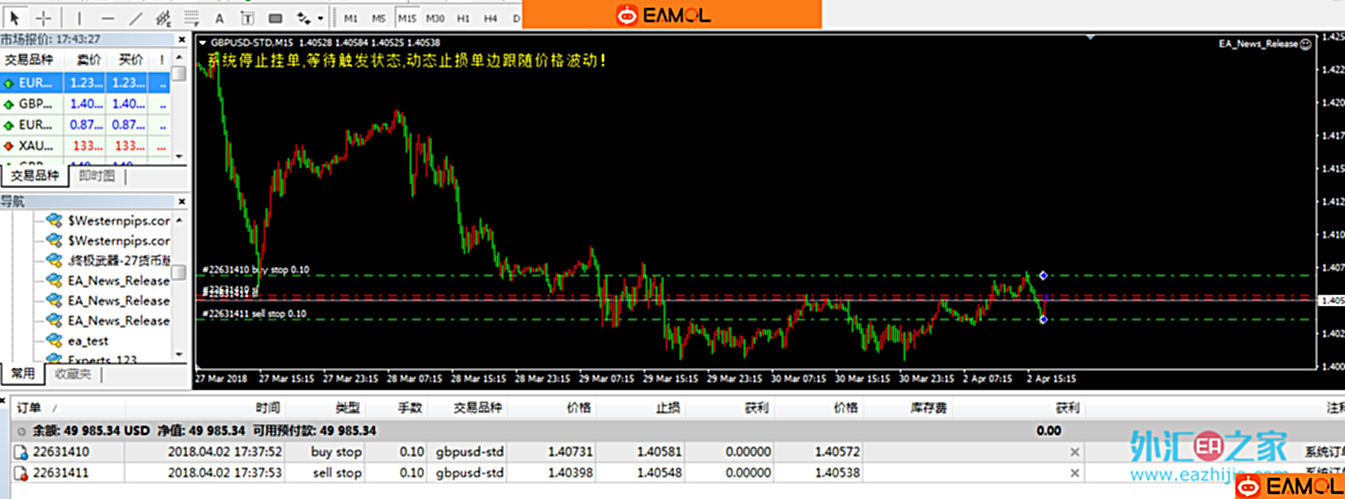Select the text label tool

pyautogui.click(x=247, y=18)
